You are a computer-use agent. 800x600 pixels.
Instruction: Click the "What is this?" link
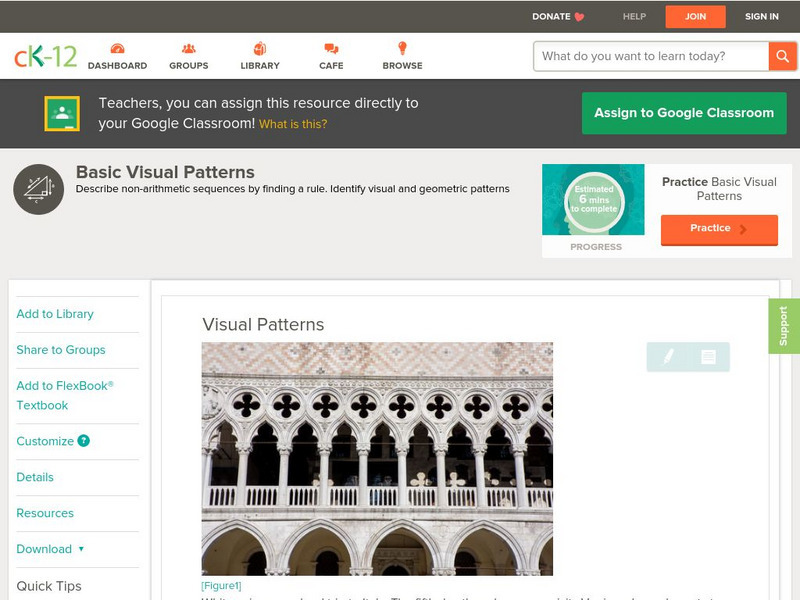(293, 125)
